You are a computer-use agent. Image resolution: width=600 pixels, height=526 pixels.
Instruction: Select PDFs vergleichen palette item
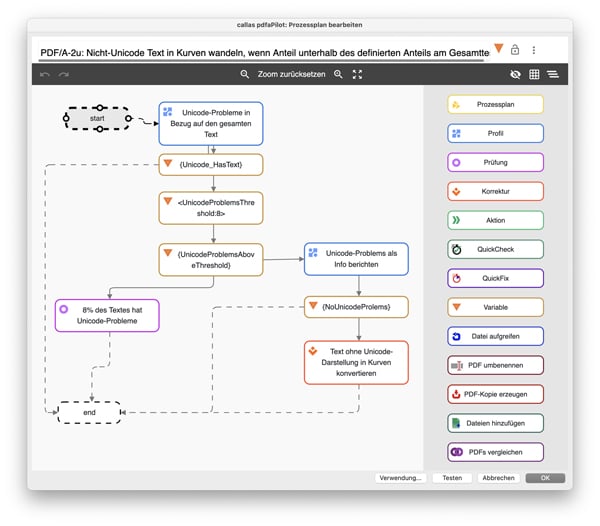coord(496,452)
